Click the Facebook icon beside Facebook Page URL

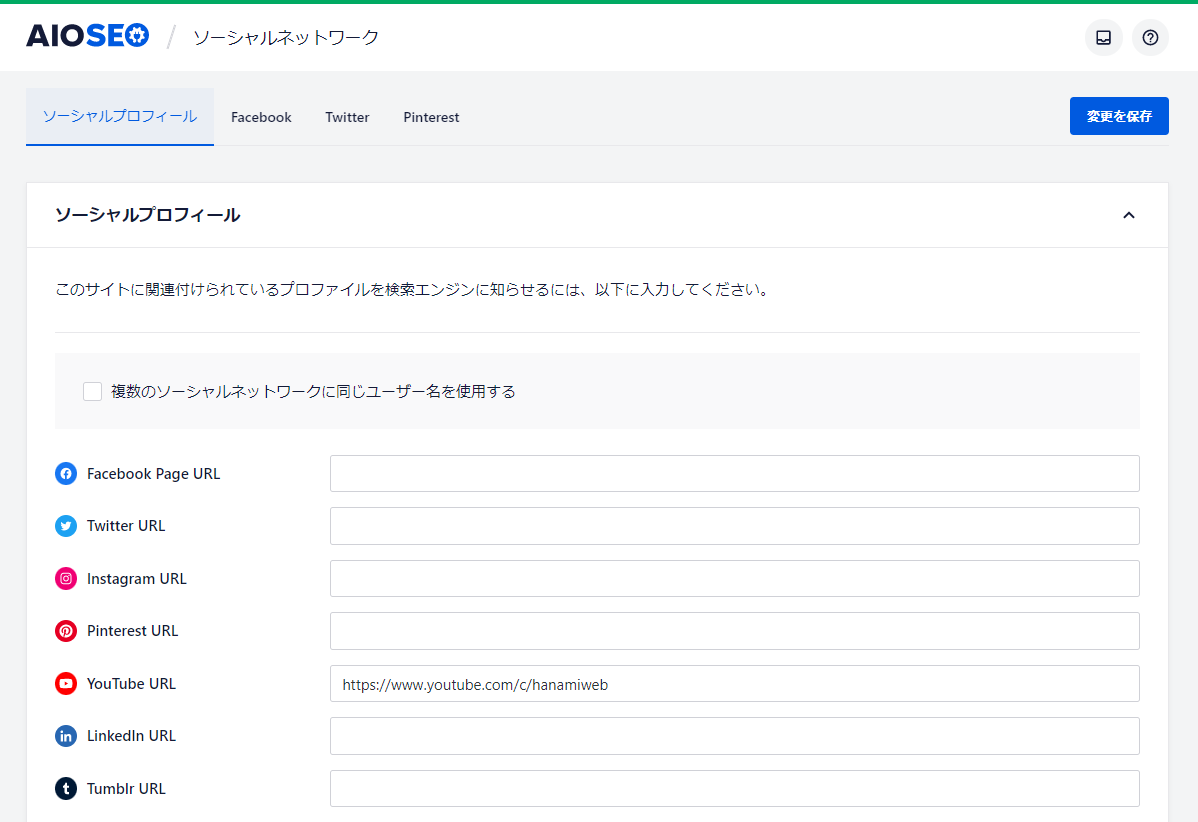click(x=66, y=474)
